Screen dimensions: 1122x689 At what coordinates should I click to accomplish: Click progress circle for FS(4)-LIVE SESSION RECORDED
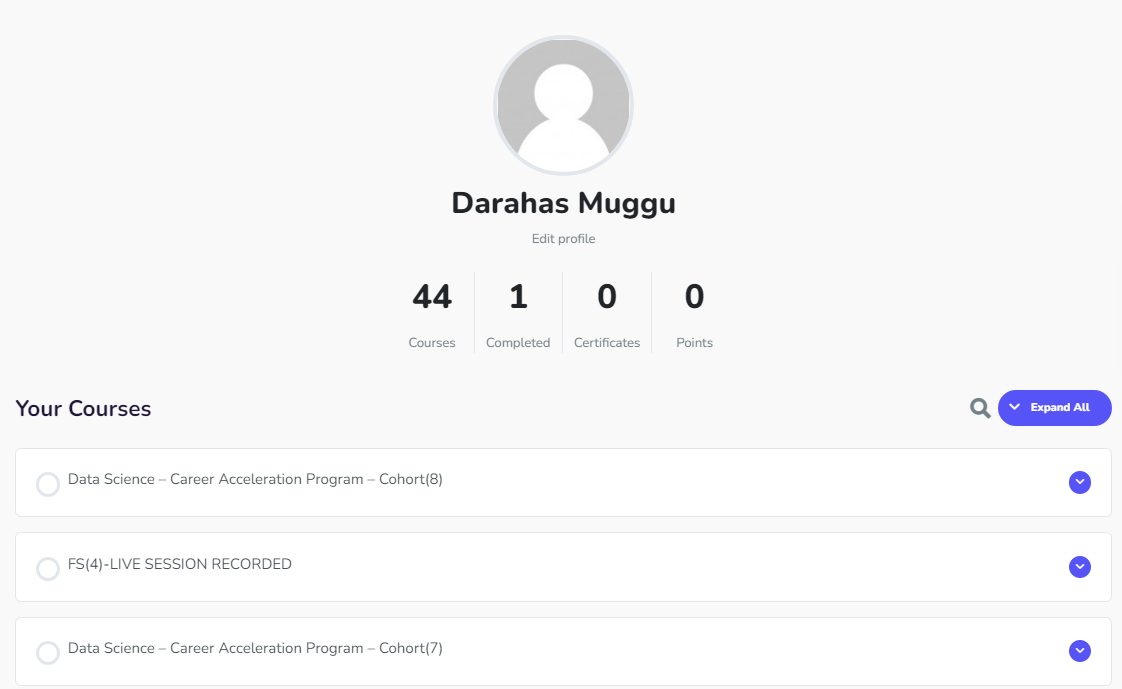pyautogui.click(x=48, y=569)
